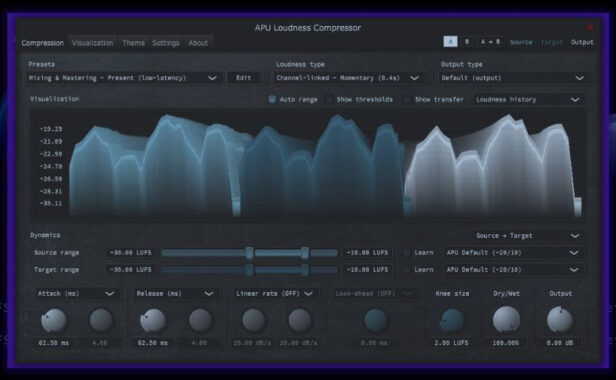This screenshot has width=616, height=380.
Task: Click the -19.29 loudness axis label
Action: 51,129
